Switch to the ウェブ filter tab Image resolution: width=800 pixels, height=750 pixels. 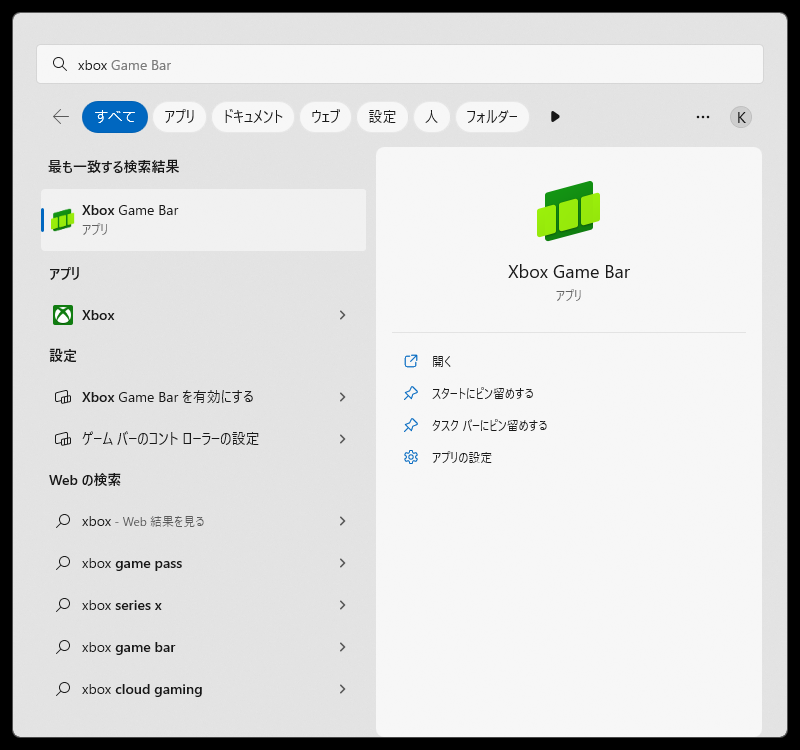tap(326, 117)
